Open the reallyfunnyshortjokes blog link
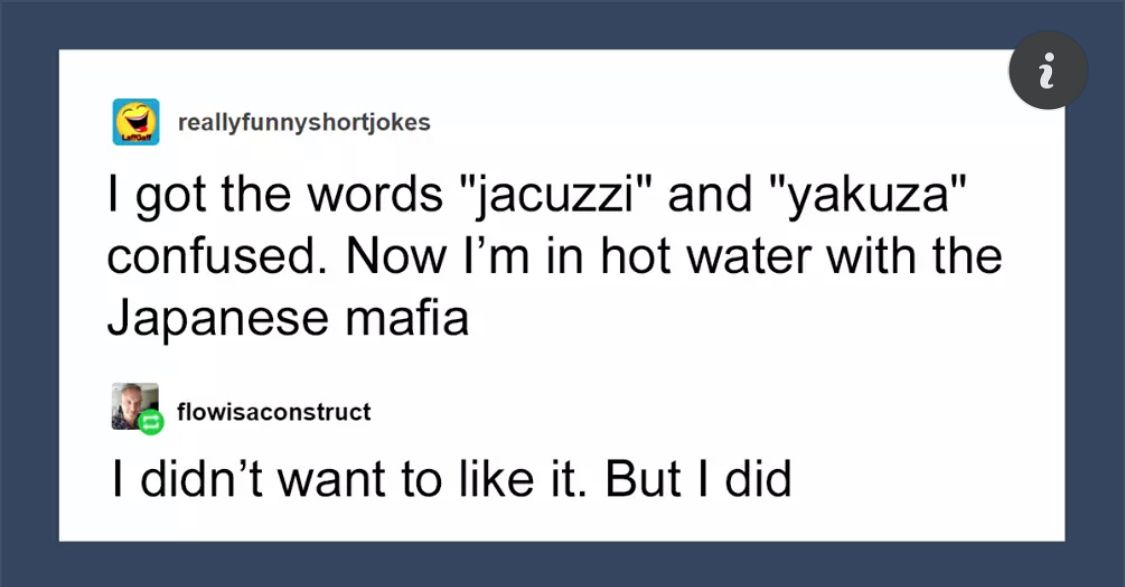Screen dimensions: 1125x587 304,123
